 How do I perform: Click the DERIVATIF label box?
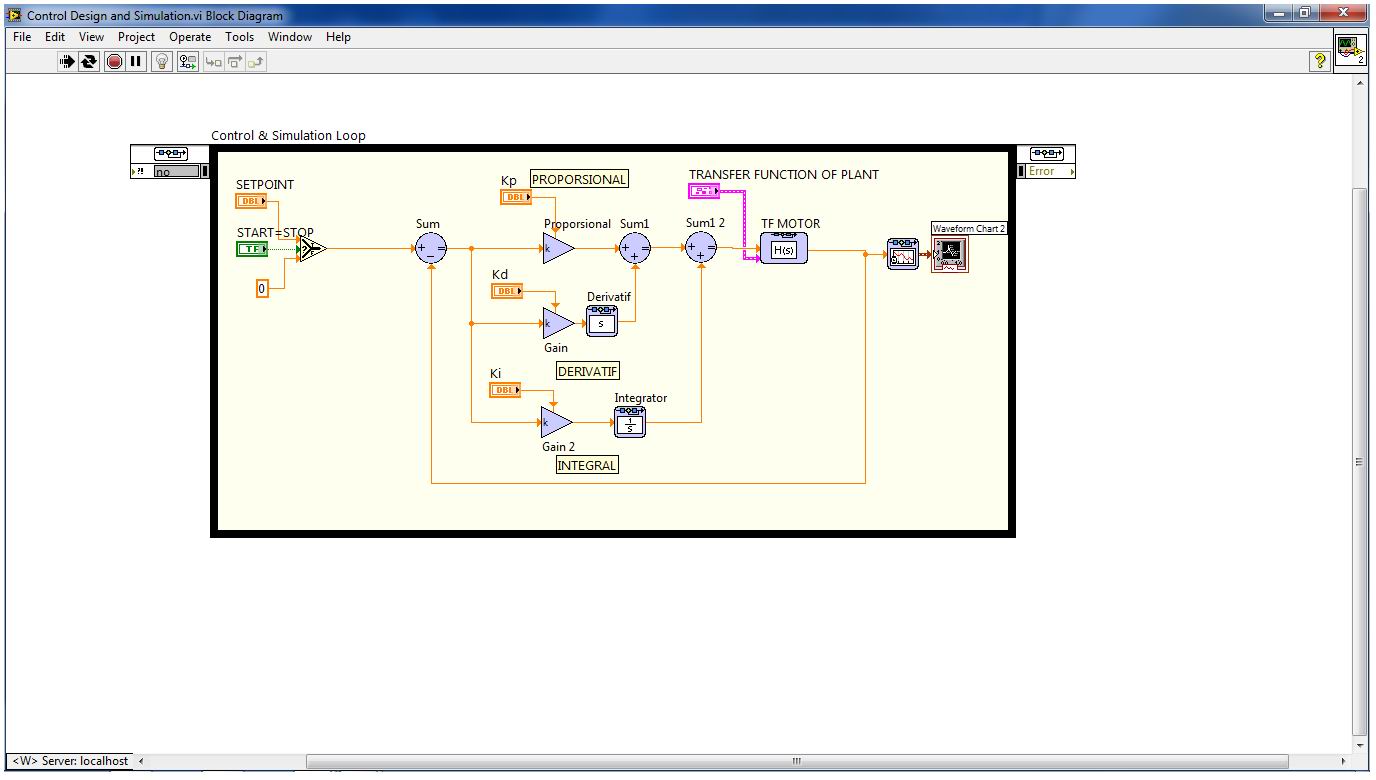coord(588,371)
